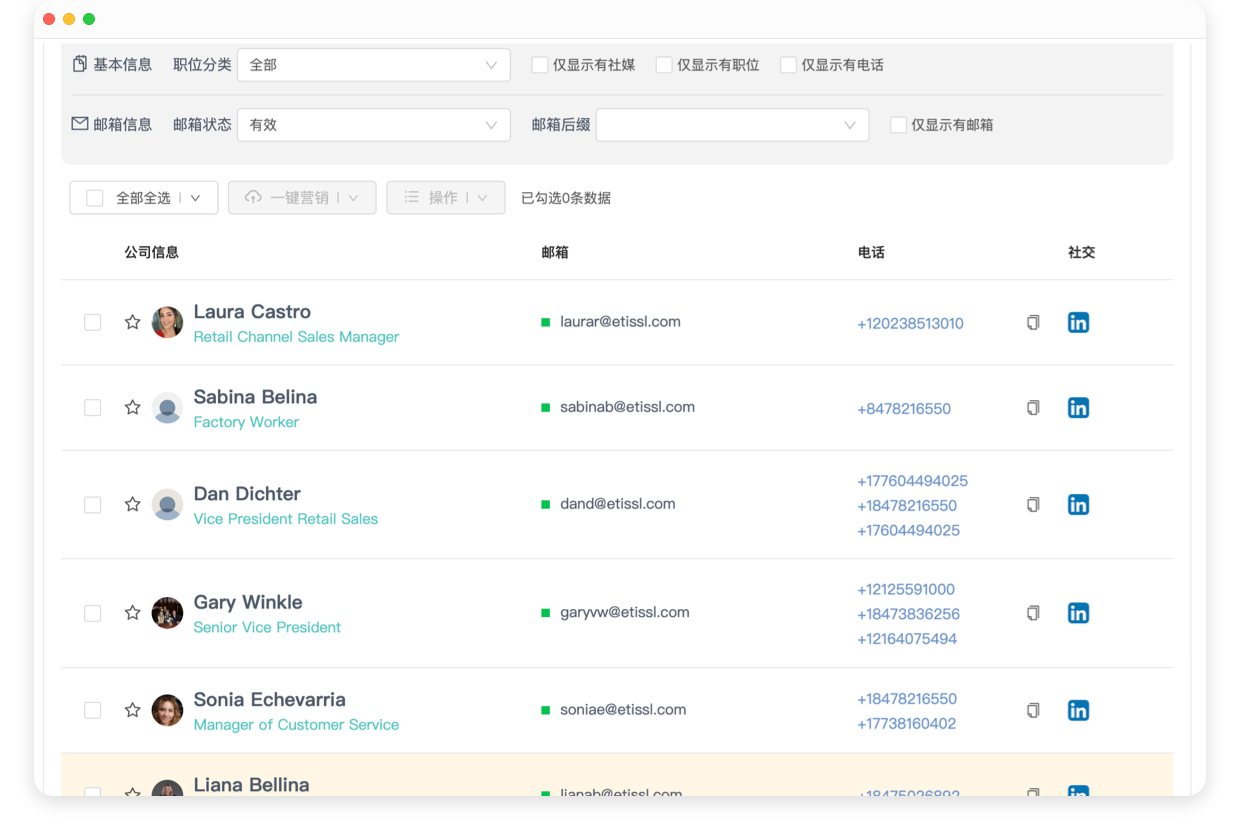Click the 基本信息 section icon
Viewport: 1240px width, 830px height.
(79, 63)
